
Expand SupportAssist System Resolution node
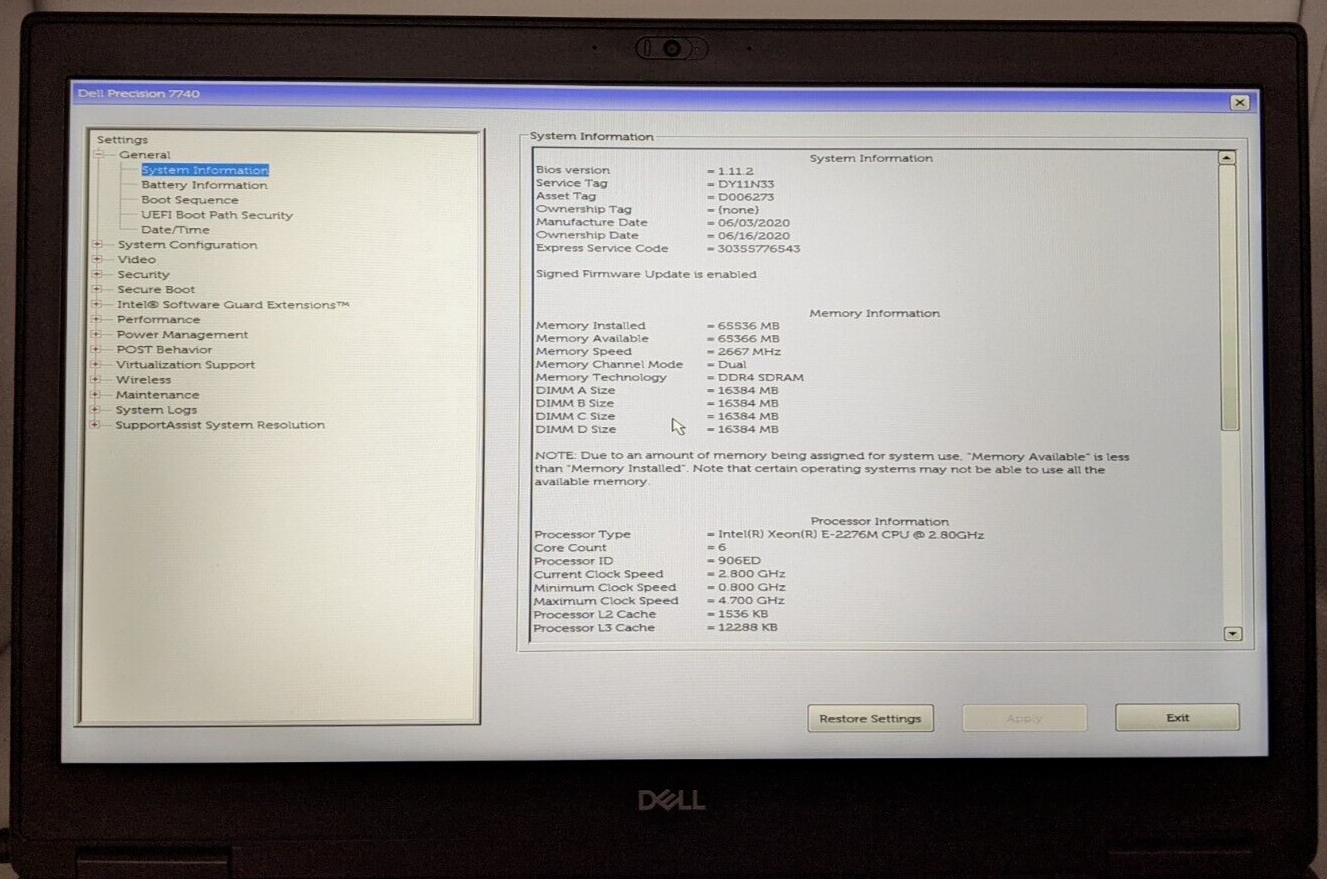(95, 425)
